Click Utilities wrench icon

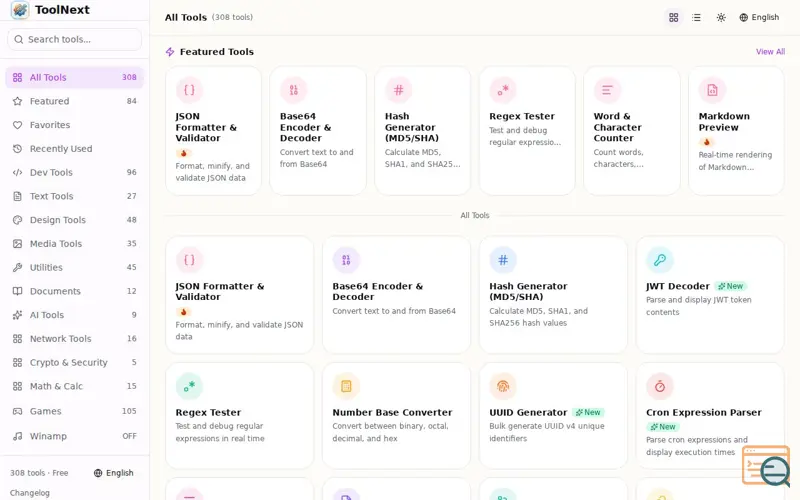(x=17, y=267)
